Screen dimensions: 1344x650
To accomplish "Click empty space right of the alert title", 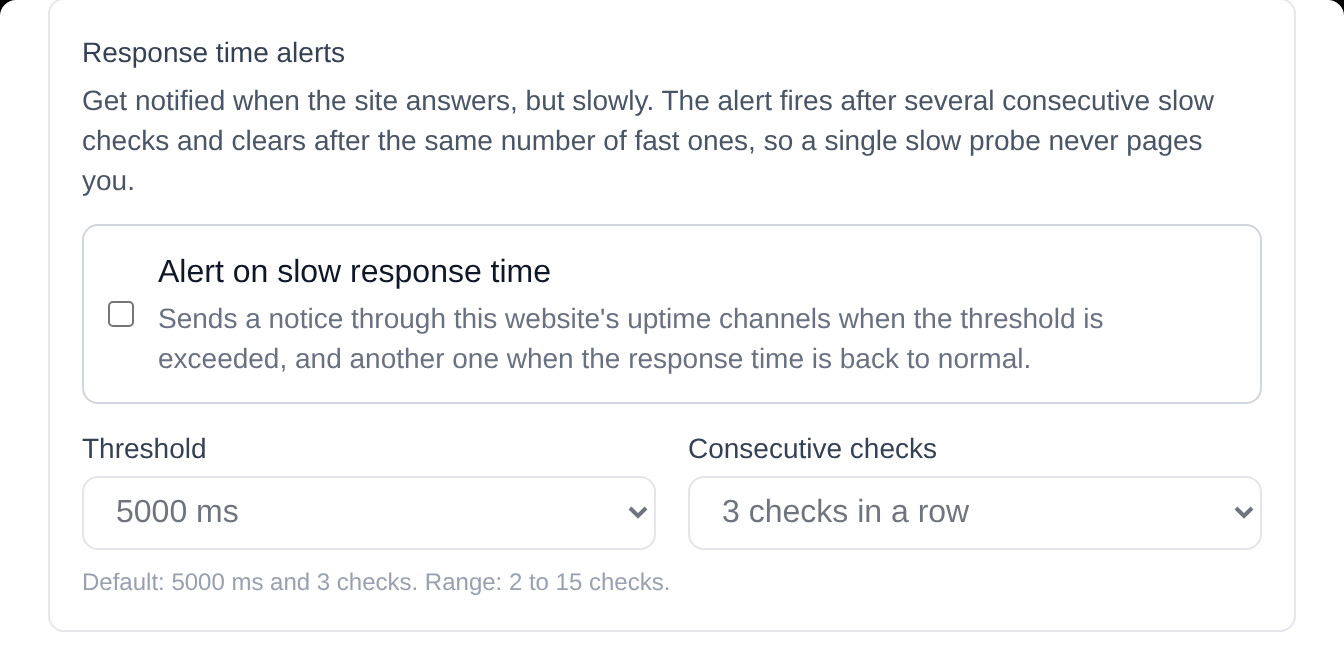I will tap(900, 271).
